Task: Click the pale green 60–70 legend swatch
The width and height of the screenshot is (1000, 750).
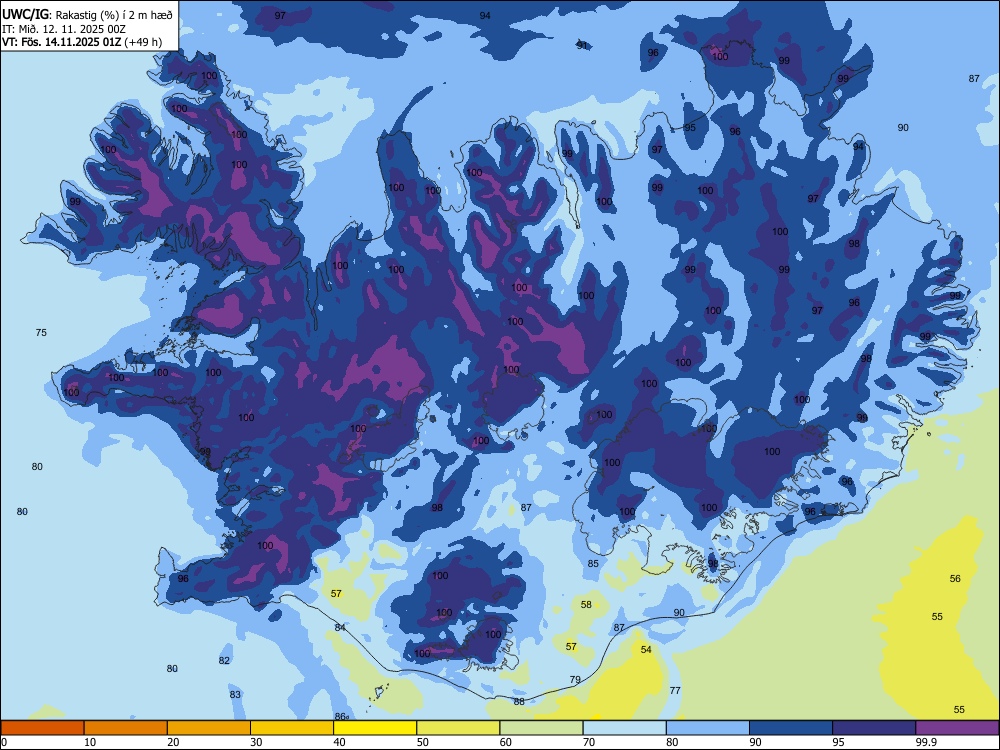Action: (x=541, y=728)
